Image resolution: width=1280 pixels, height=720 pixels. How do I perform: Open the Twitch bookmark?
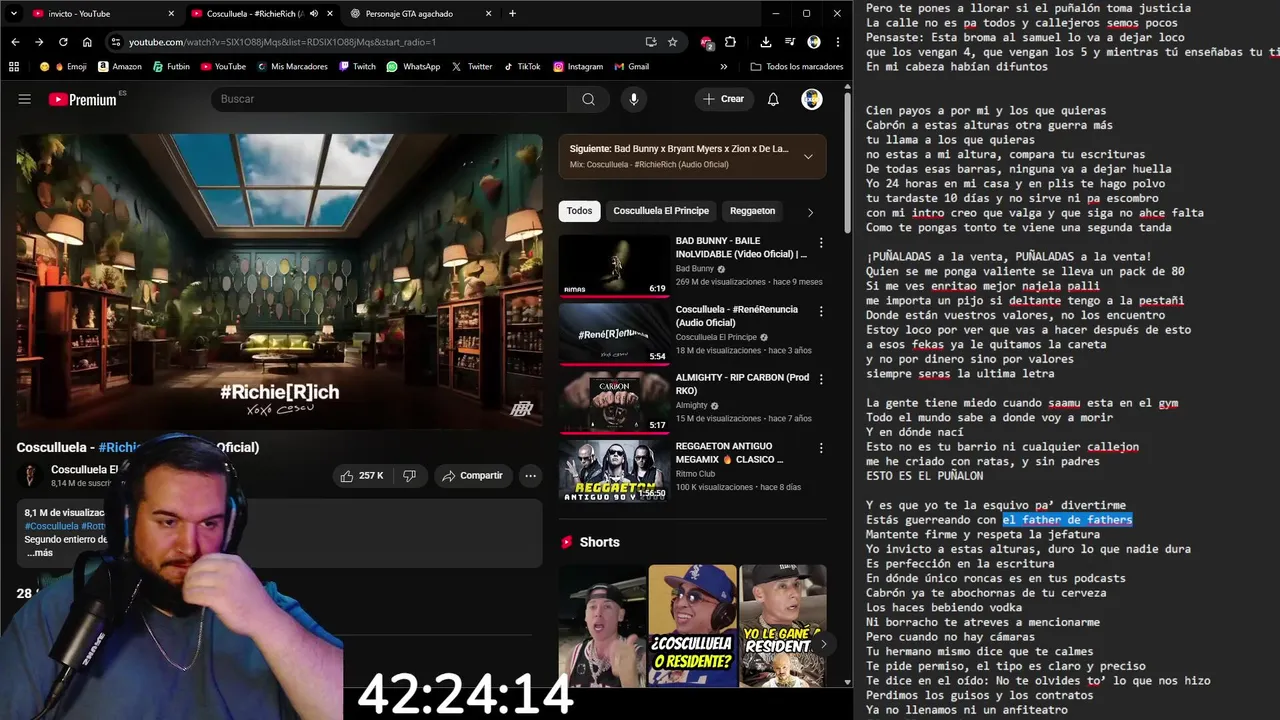(357, 67)
